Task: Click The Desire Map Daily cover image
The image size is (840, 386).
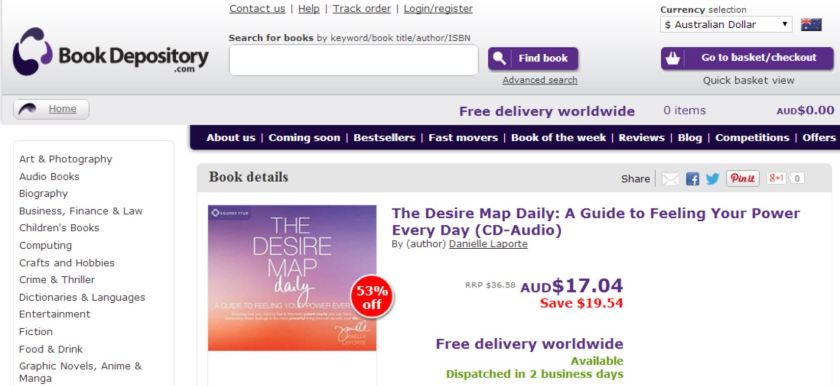Action: point(292,278)
